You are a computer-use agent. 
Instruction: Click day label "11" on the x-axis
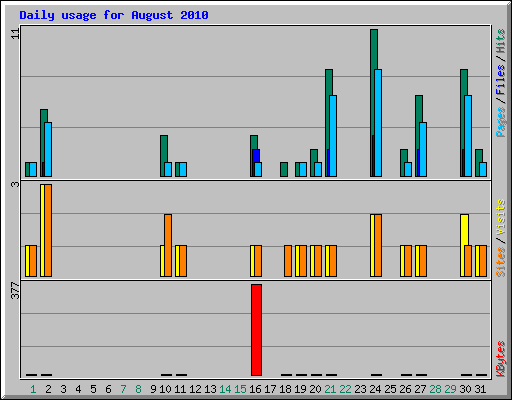(180, 389)
